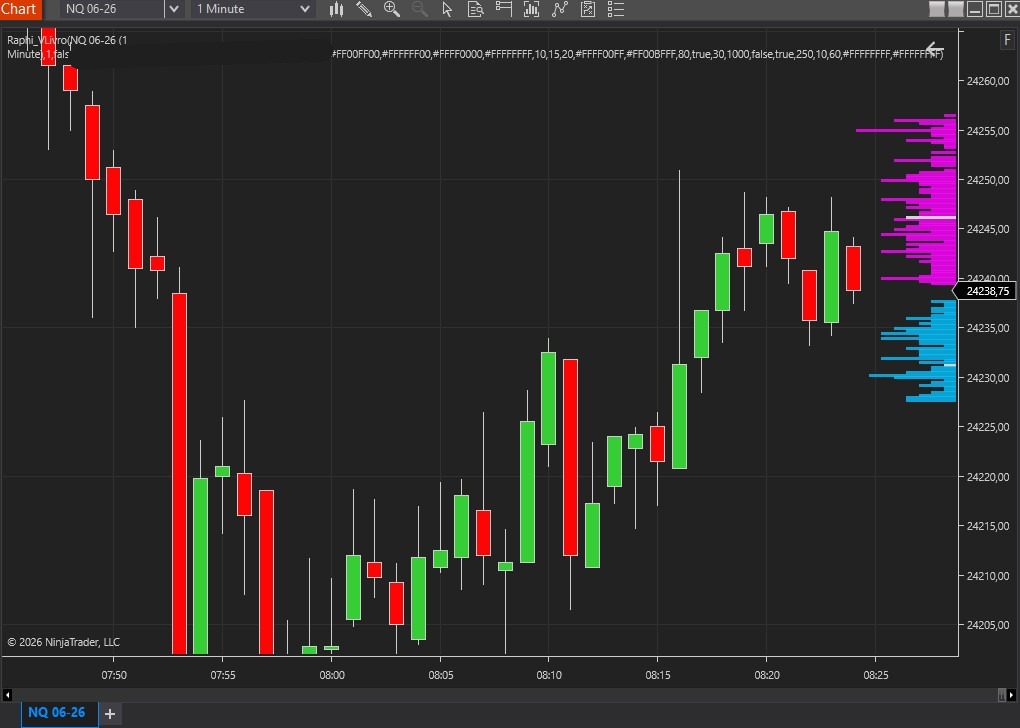Image resolution: width=1020 pixels, height=728 pixels.
Task: Select the zoom in magnifier tool
Action: [392, 9]
